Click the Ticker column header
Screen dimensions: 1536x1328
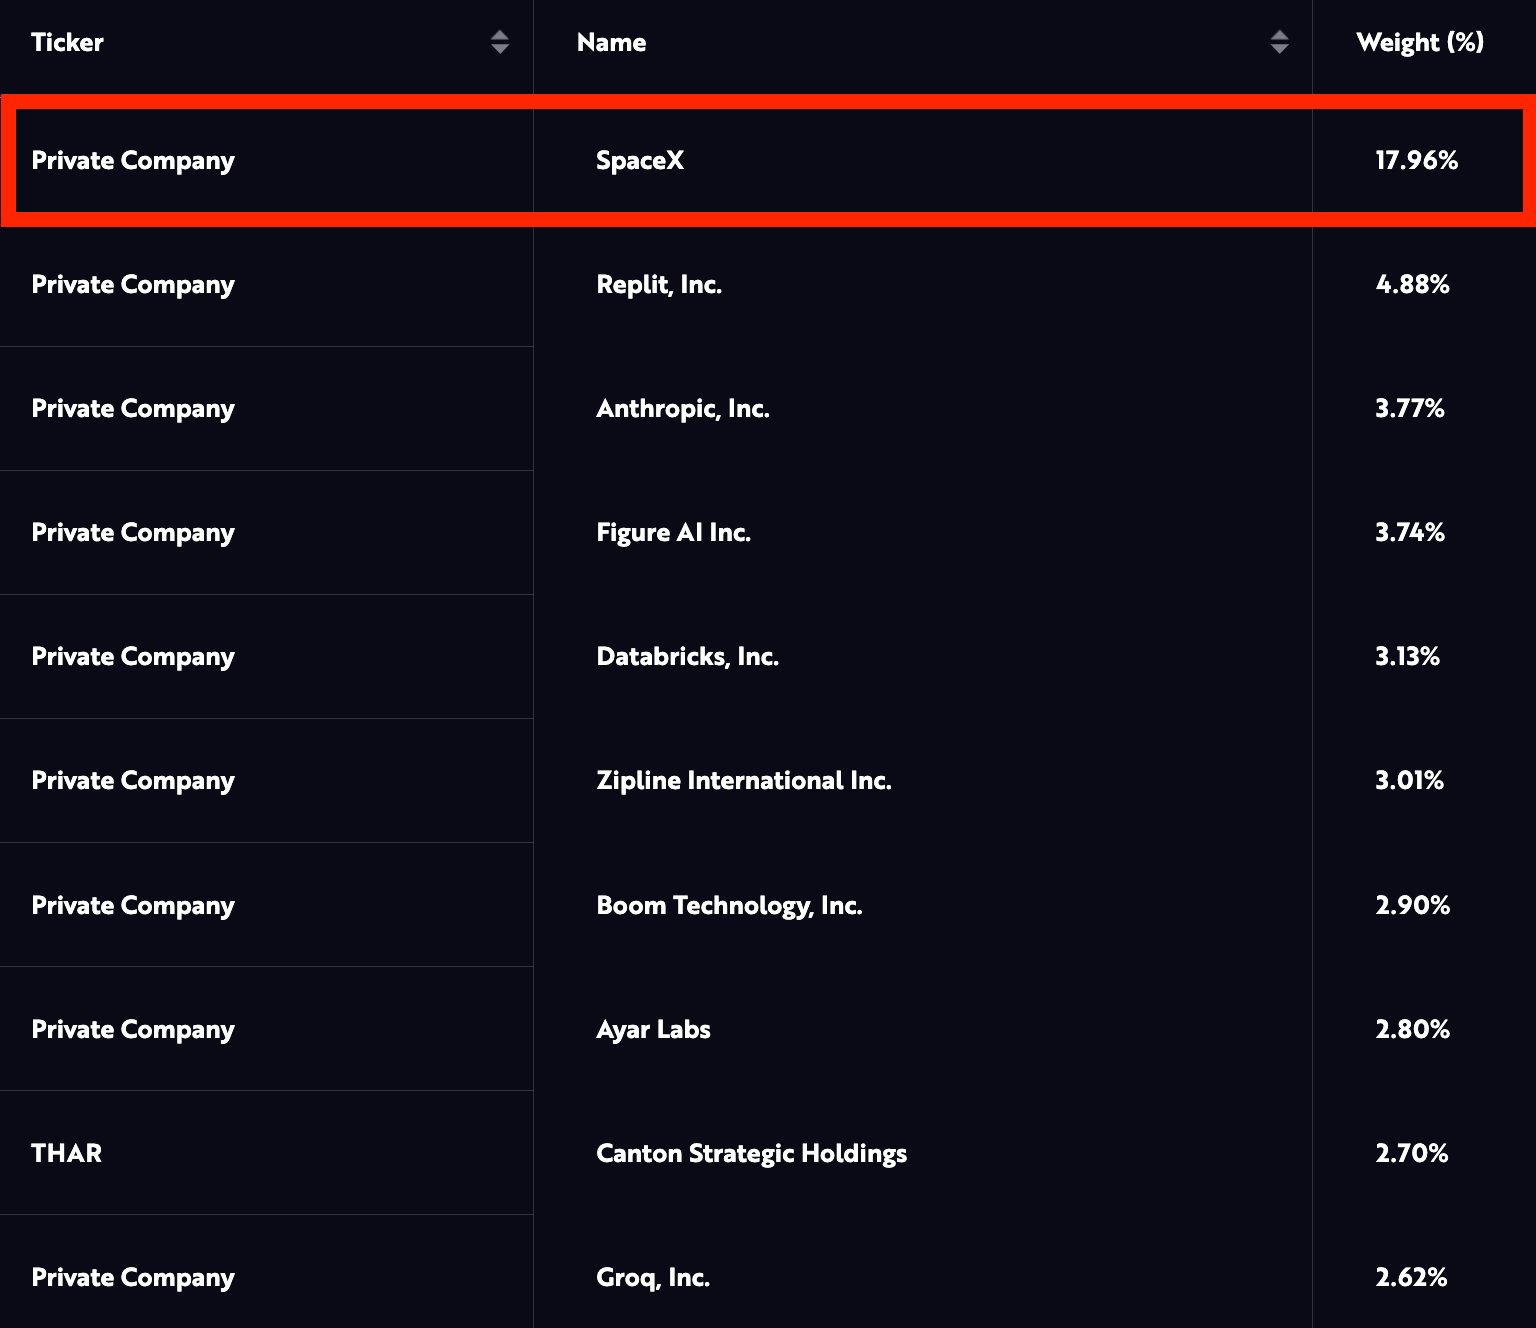66,43
